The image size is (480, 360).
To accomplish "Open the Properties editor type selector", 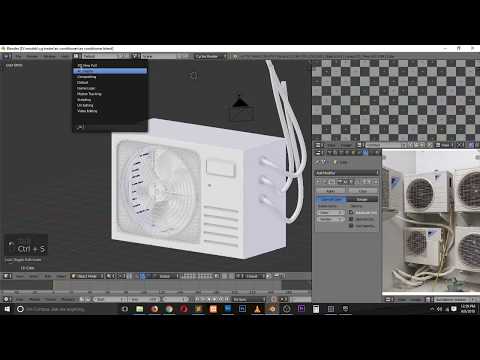I will [x=319, y=153].
